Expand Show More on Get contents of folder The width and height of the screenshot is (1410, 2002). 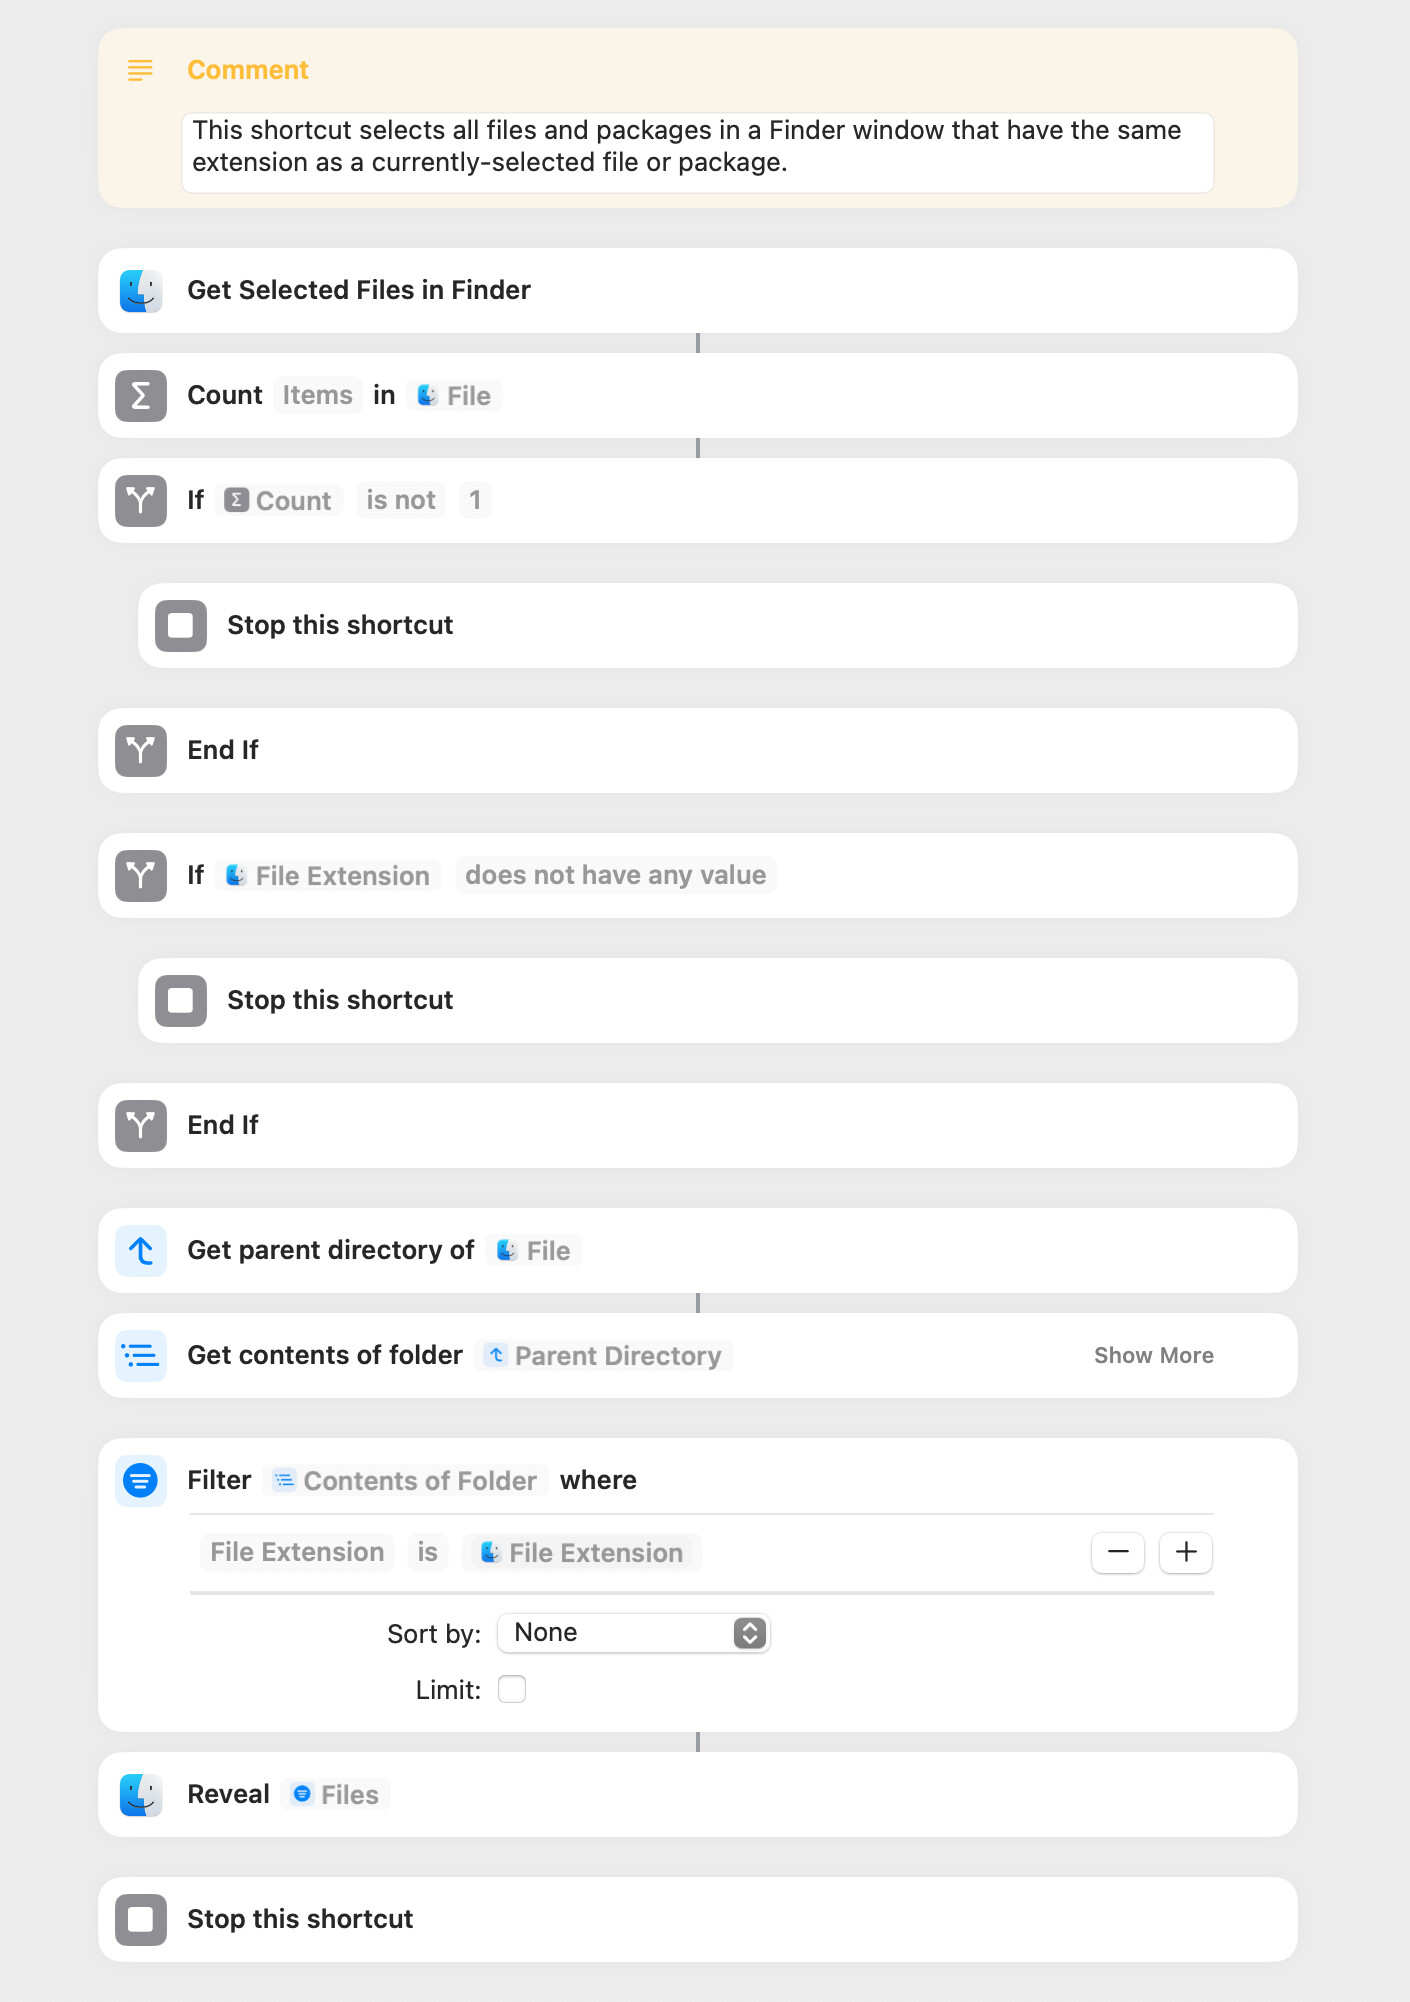[1154, 1356]
